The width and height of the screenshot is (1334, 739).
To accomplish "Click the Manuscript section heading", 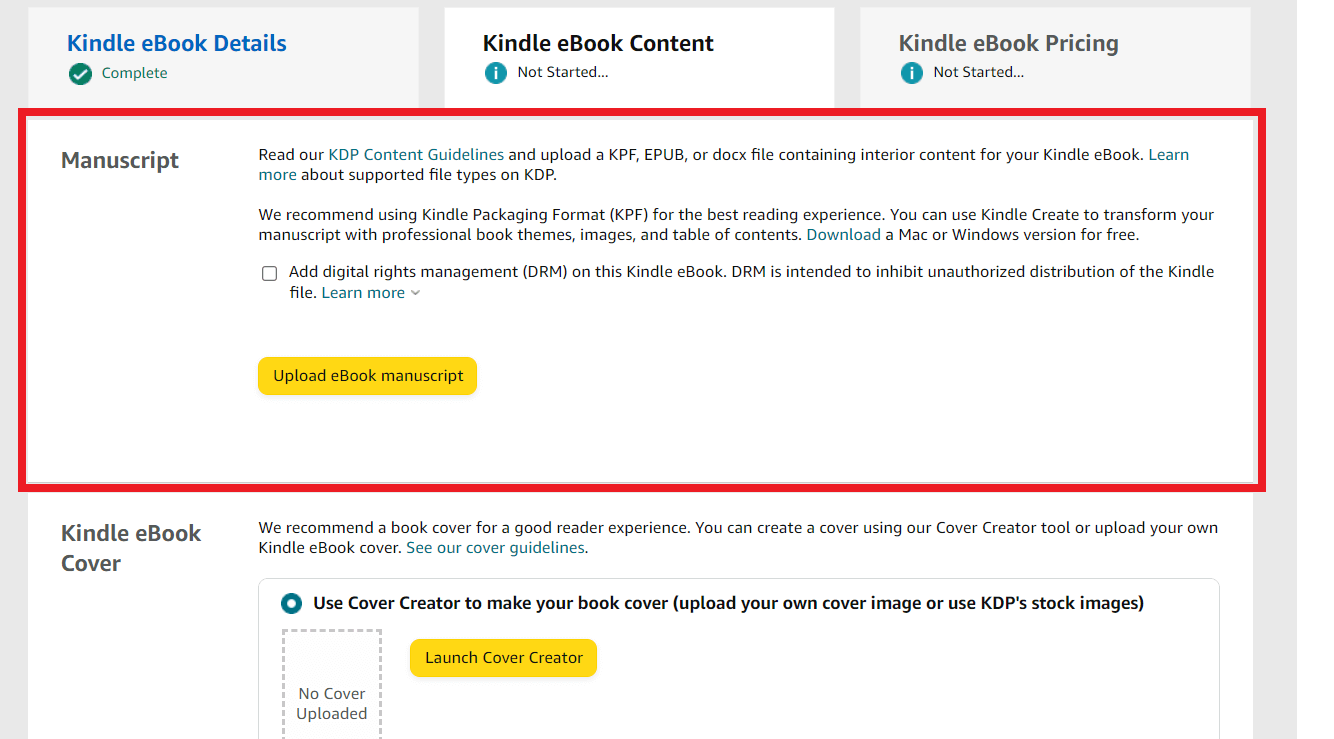I will (119, 160).
